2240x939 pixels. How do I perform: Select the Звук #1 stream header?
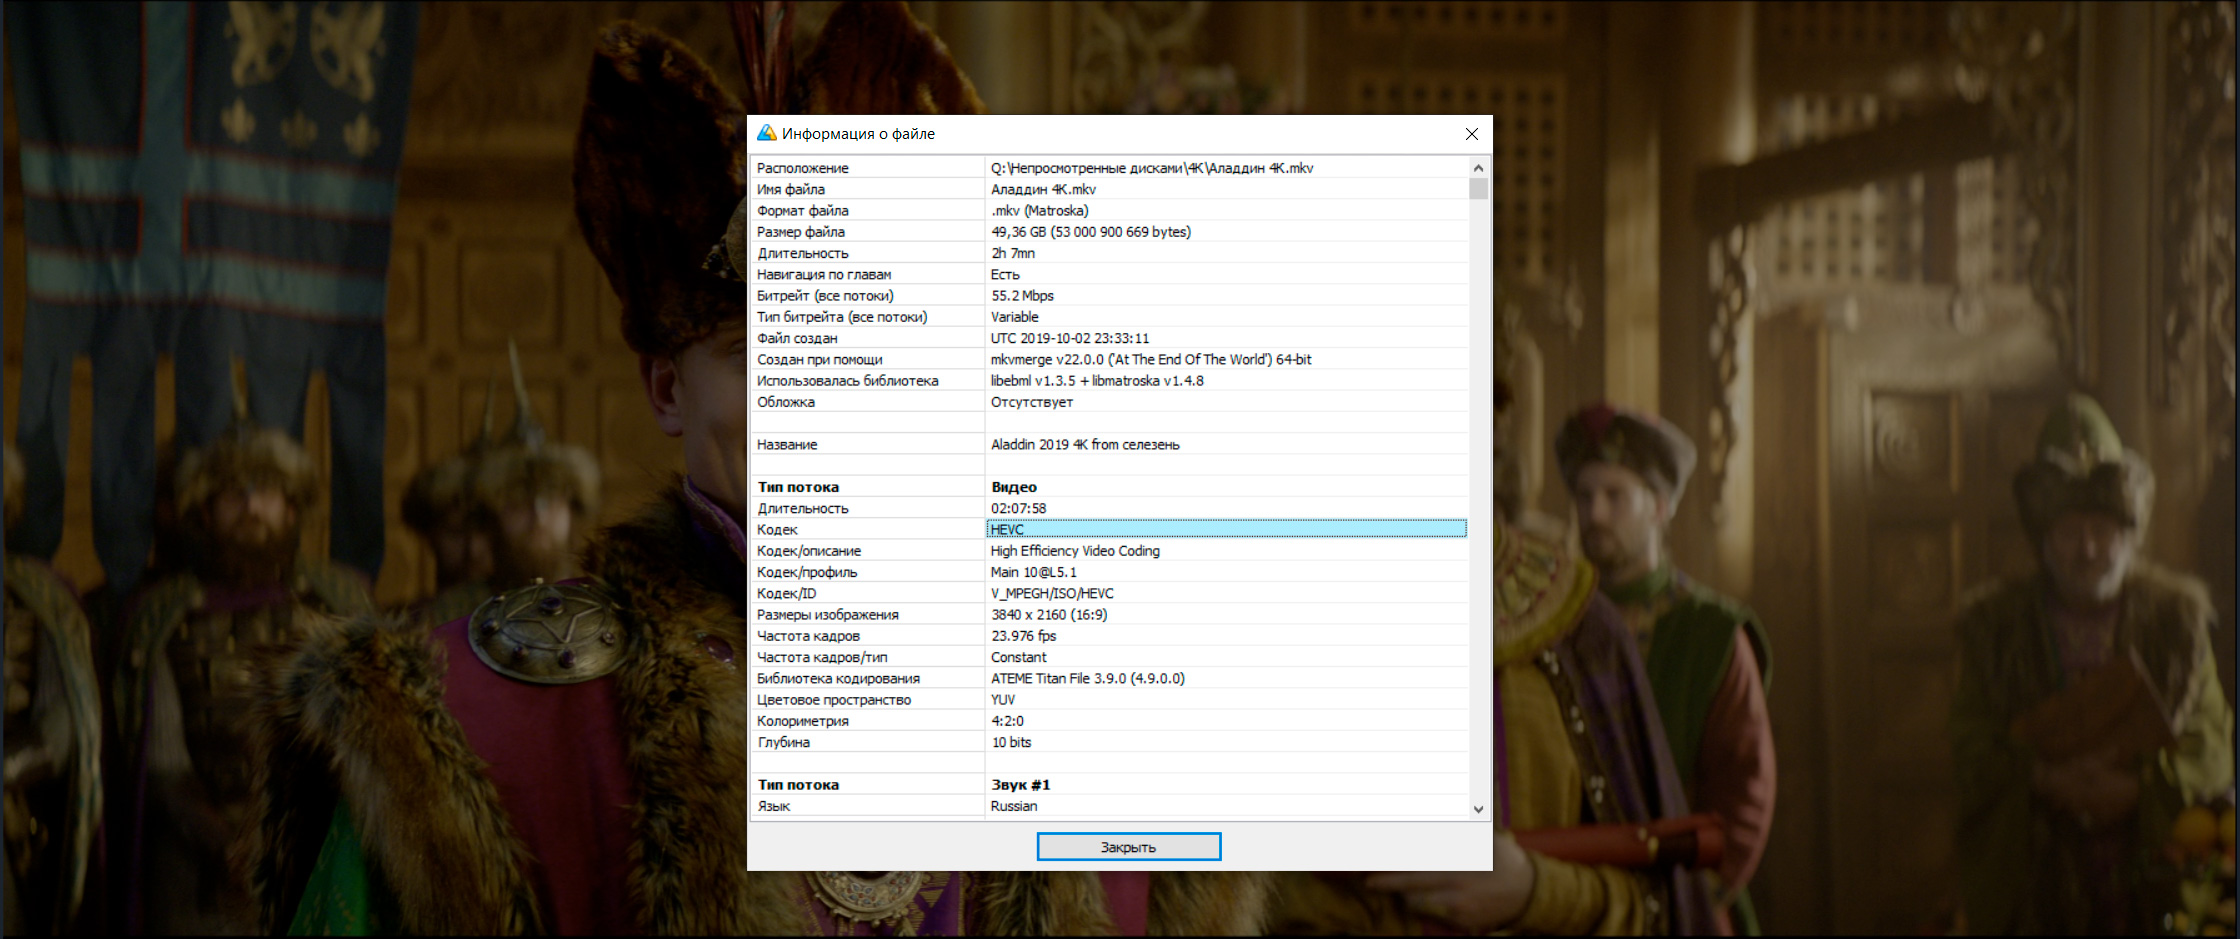click(x=1020, y=785)
